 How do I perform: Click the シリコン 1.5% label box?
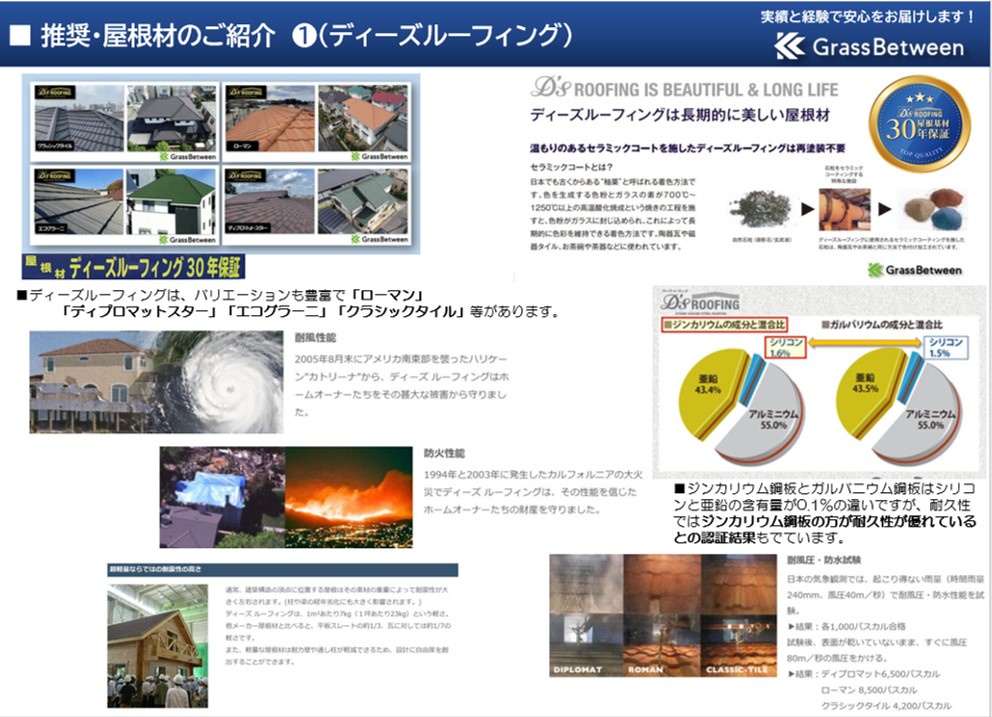pyautogui.click(x=945, y=347)
